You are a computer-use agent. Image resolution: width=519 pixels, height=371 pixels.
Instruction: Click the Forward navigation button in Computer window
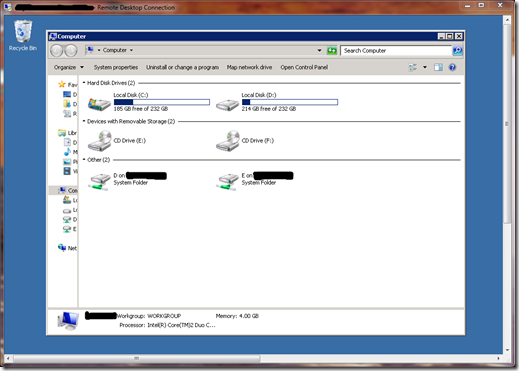pyautogui.click(x=71, y=51)
